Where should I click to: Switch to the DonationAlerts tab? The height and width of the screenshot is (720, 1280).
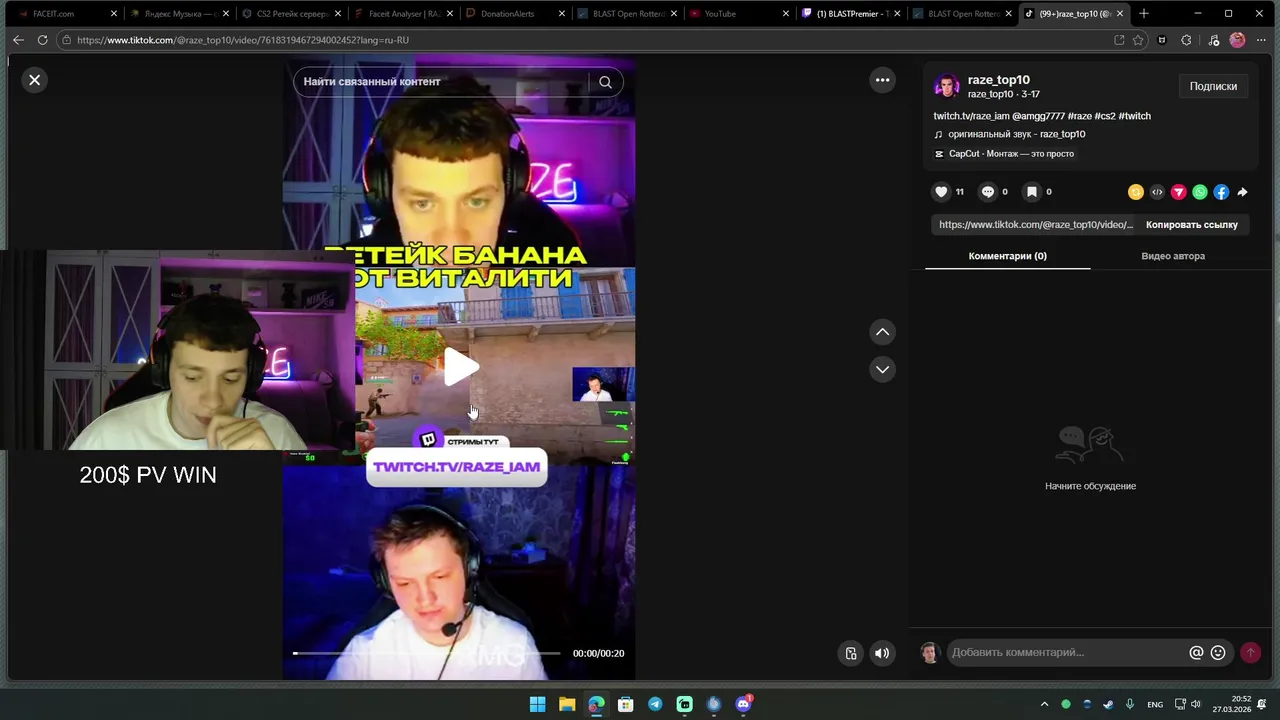pyautogui.click(x=514, y=14)
